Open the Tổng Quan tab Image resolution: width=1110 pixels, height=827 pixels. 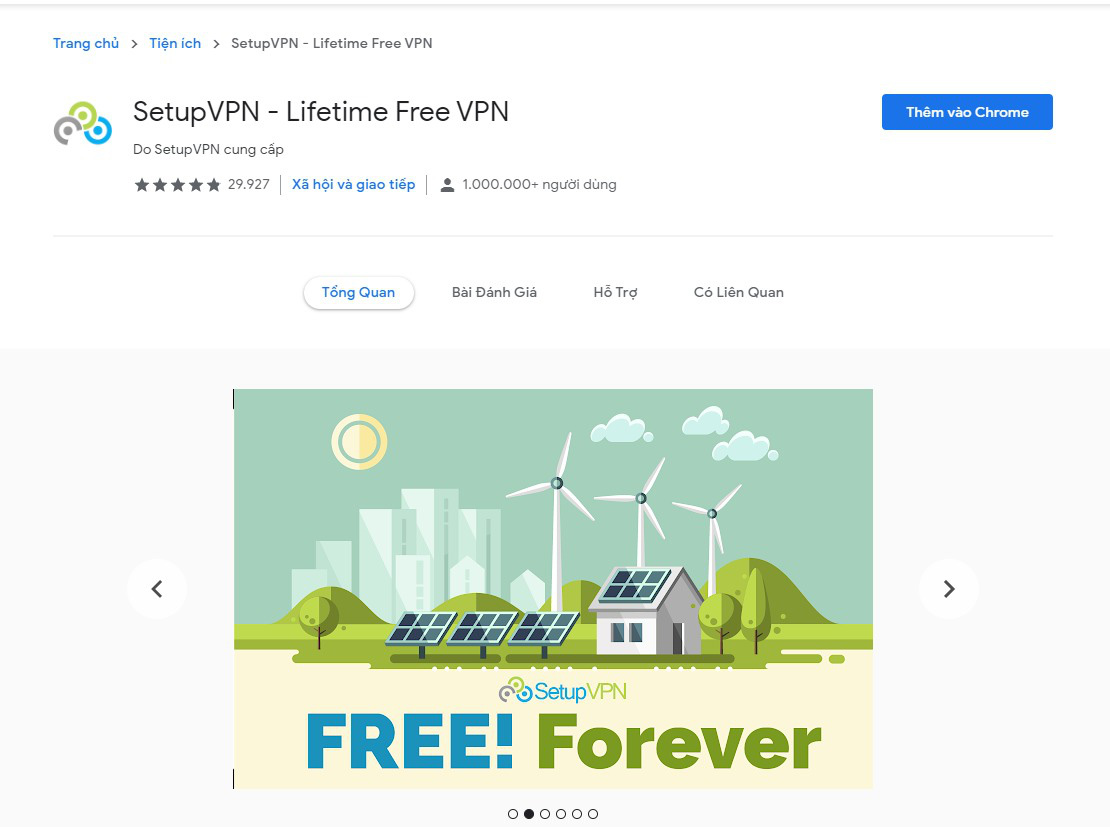358,292
